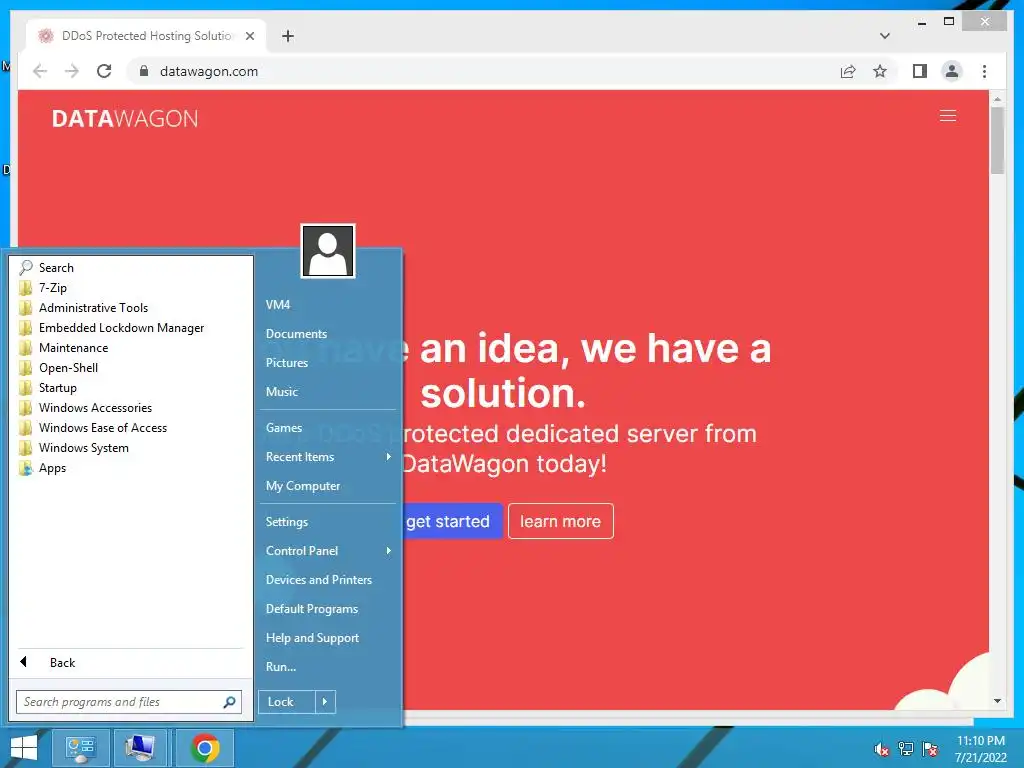Viewport: 1024px width, 768px height.
Task: Expand shutdown options arrow next to Lock
Action: [325, 702]
